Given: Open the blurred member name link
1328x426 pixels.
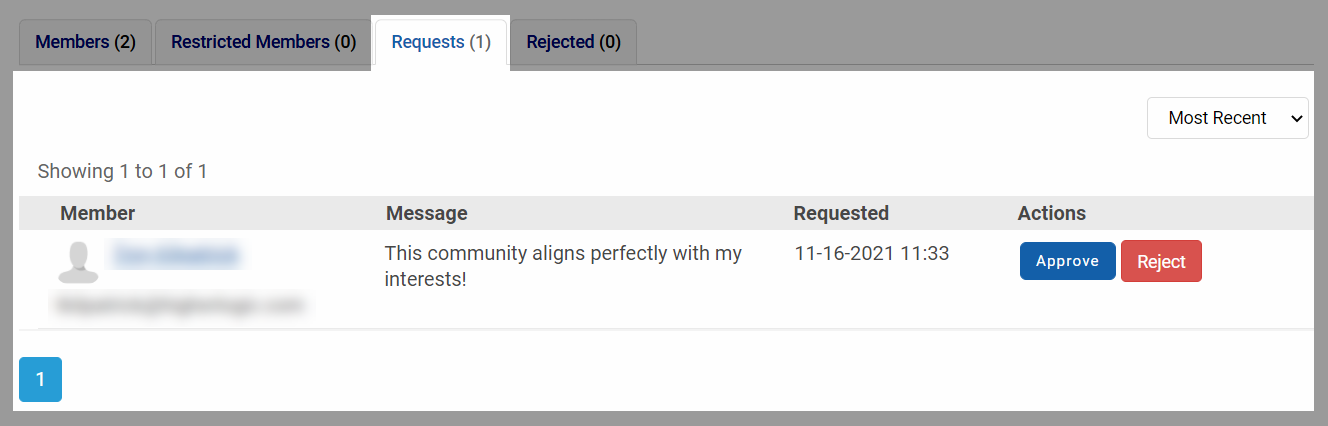Looking at the screenshot, I should tap(178, 256).
